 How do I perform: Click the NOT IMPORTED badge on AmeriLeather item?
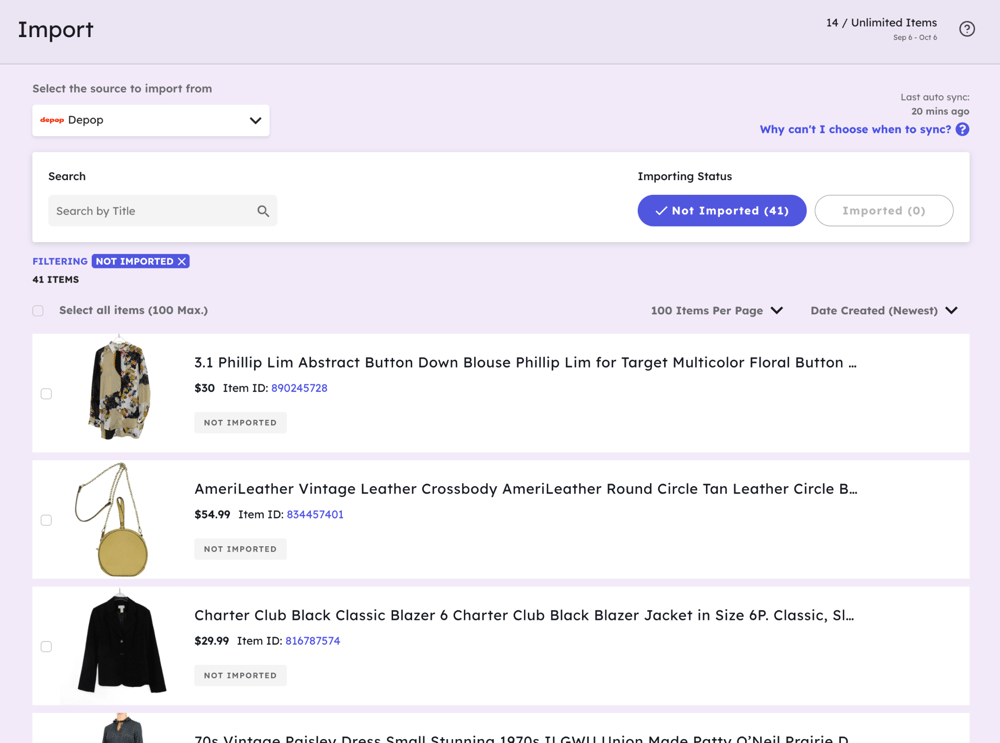(x=240, y=549)
